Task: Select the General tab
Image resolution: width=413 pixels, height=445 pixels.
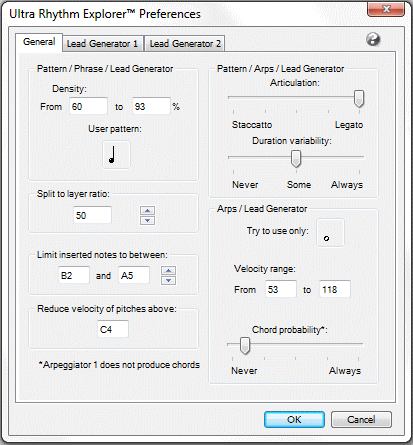Action: pos(39,42)
